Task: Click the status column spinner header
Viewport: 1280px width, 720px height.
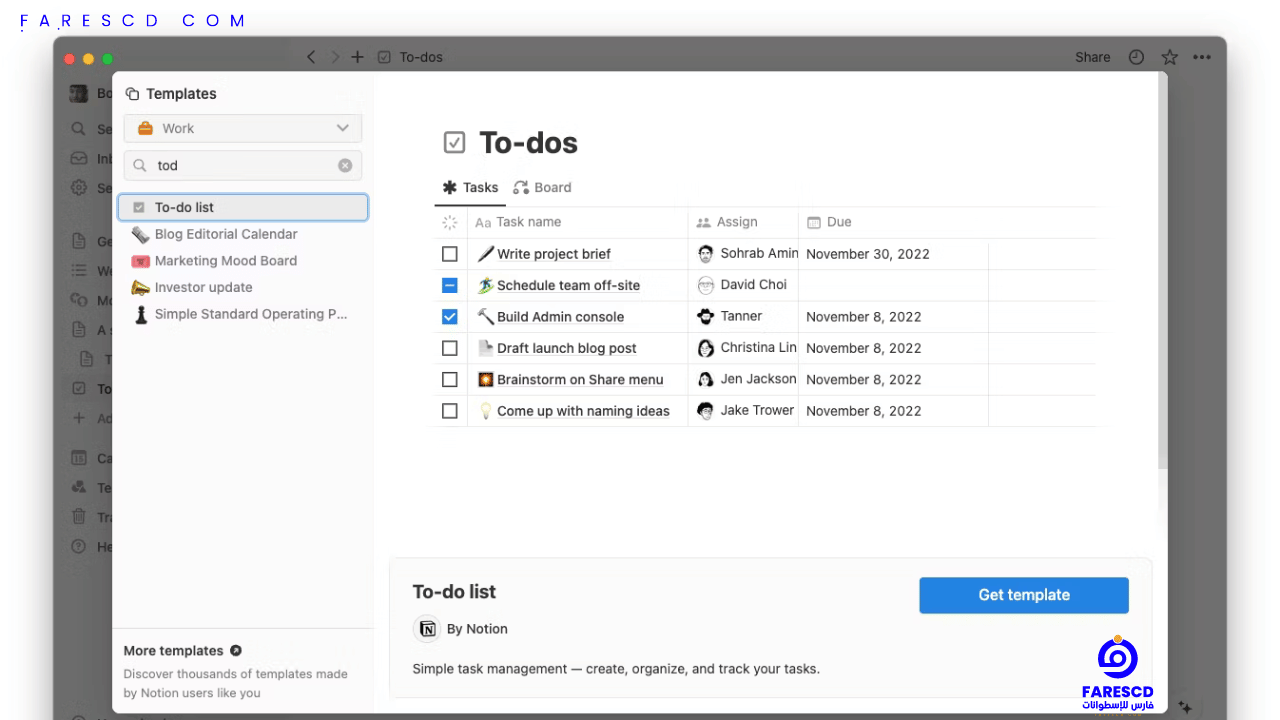Action: pyautogui.click(x=450, y=222)
